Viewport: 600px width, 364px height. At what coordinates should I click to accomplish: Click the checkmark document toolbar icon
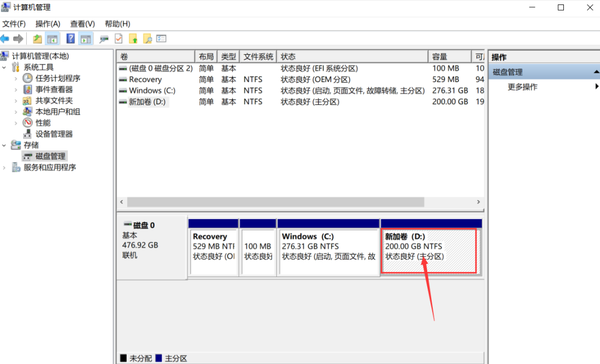tap(119, 39)
